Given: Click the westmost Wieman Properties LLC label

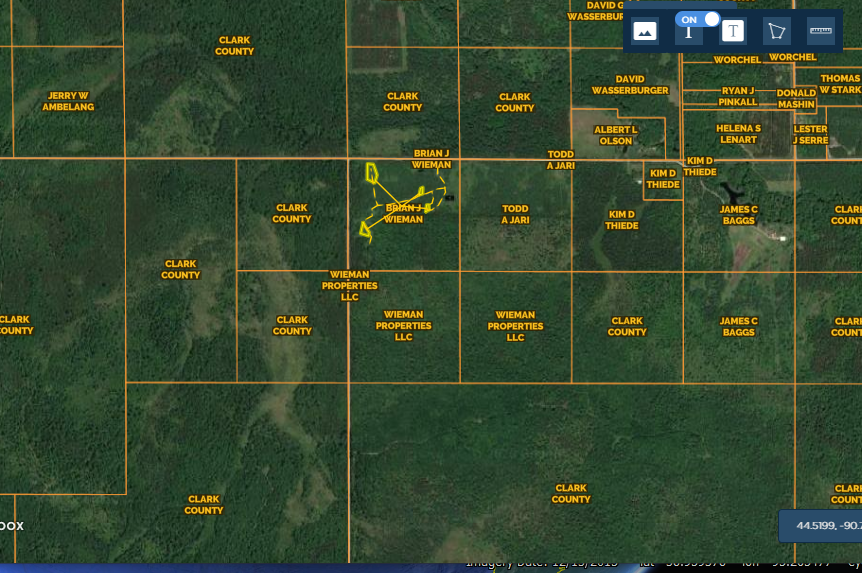Looking at the screenshot, I should click(x=349, y=285).
